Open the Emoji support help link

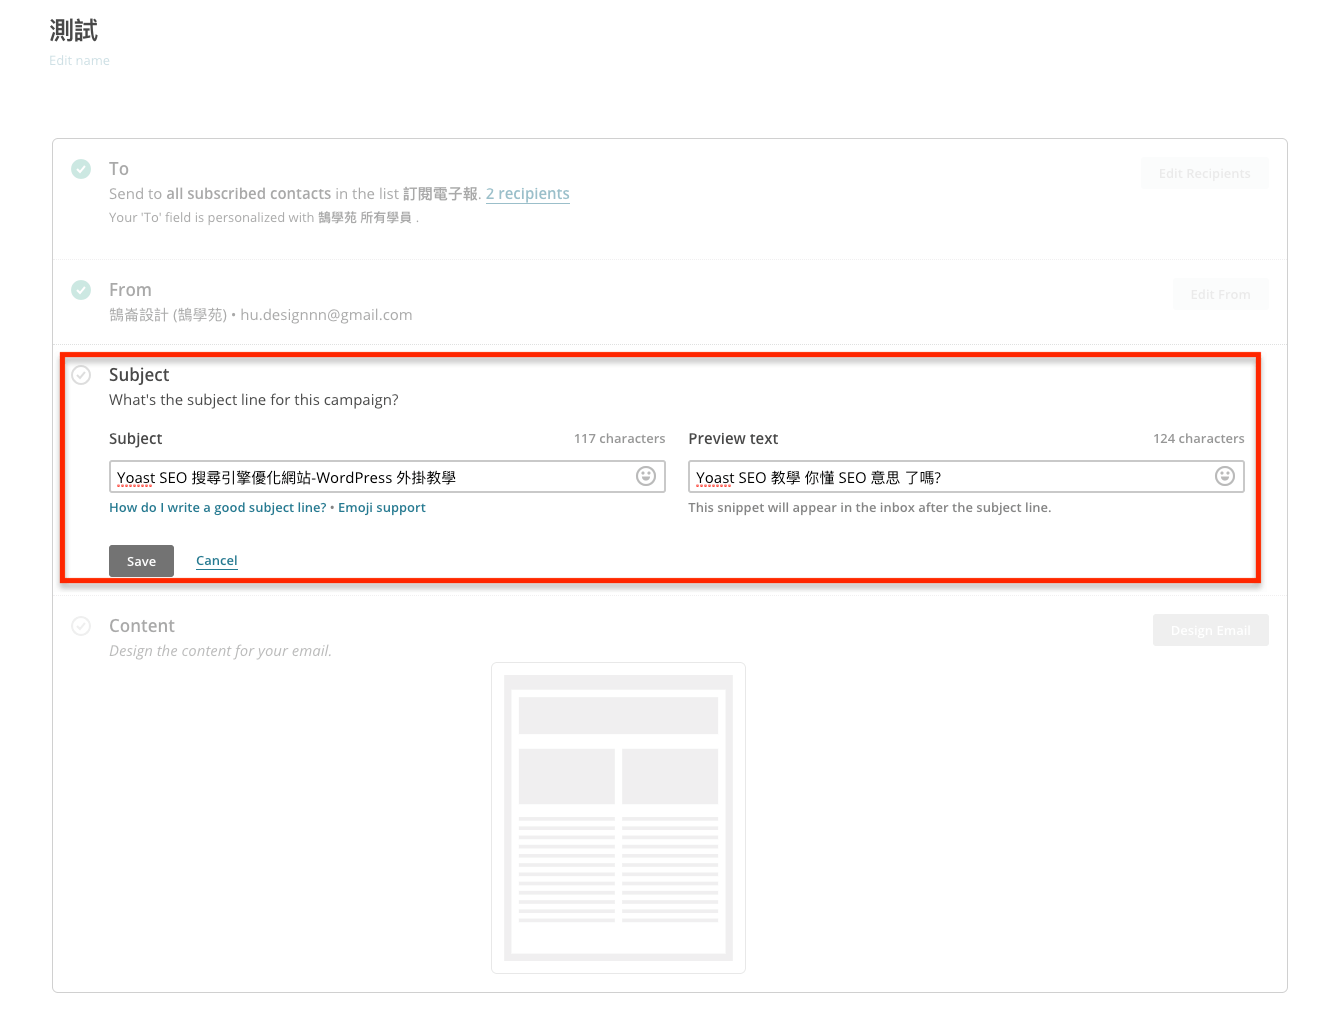tap(381, 508)
